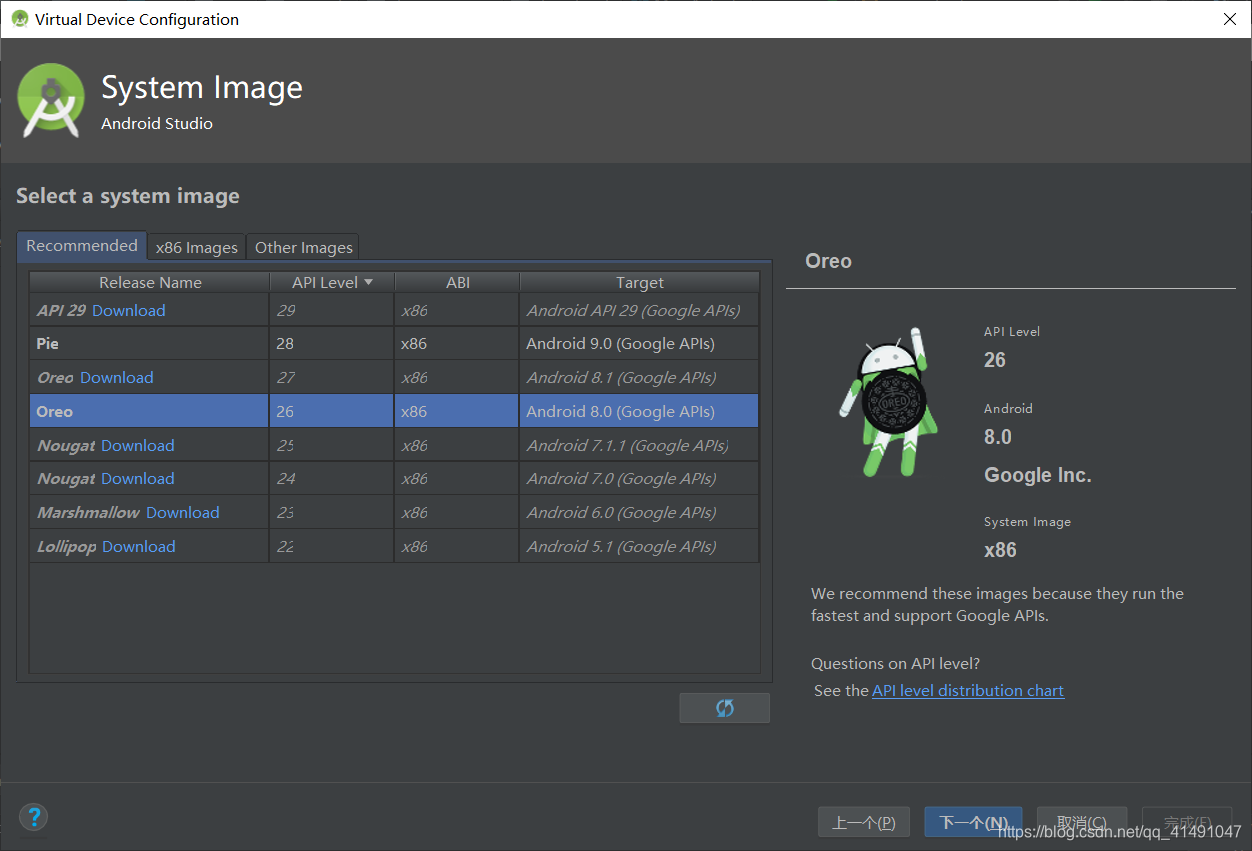Click API level 28 cell in Pie row

click(332, 343)
